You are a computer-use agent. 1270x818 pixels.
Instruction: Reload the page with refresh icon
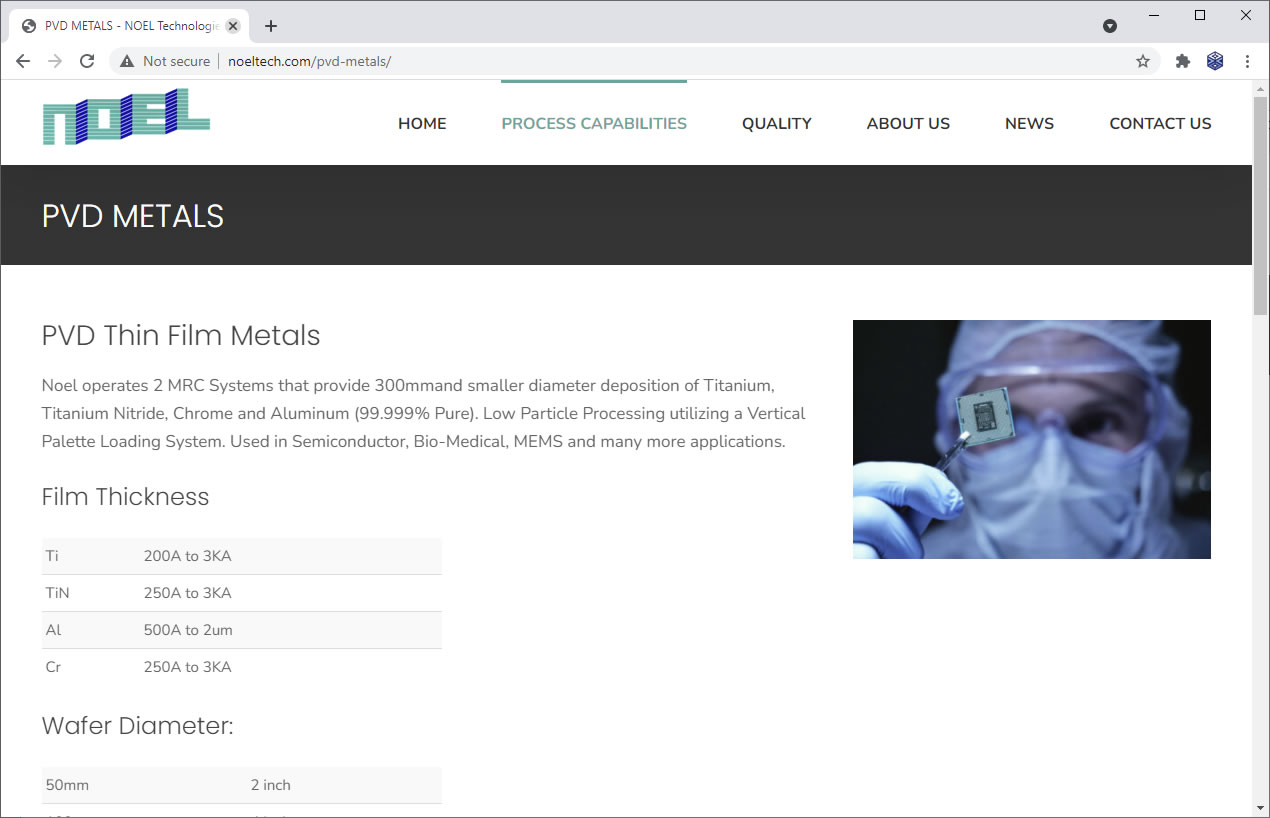coord(87,61)
